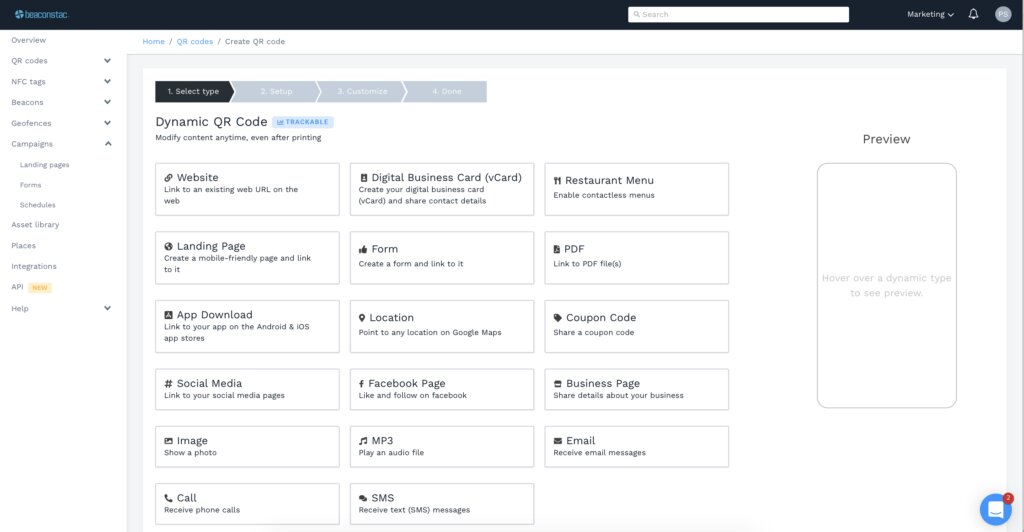Open the chat support bubble
This screenshot has width=1024, height=532.
click(995, 509)
